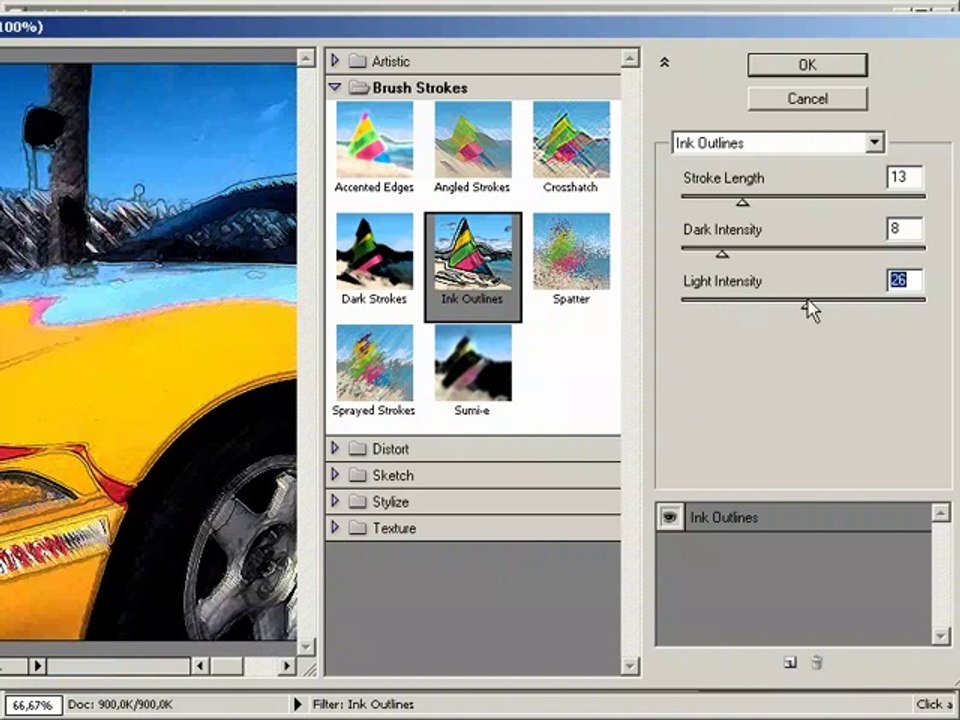The height and width of the screenshot is (720, 960).
Task: Select the Accented Edges filter thumbnail
Action: pos(374,140)
